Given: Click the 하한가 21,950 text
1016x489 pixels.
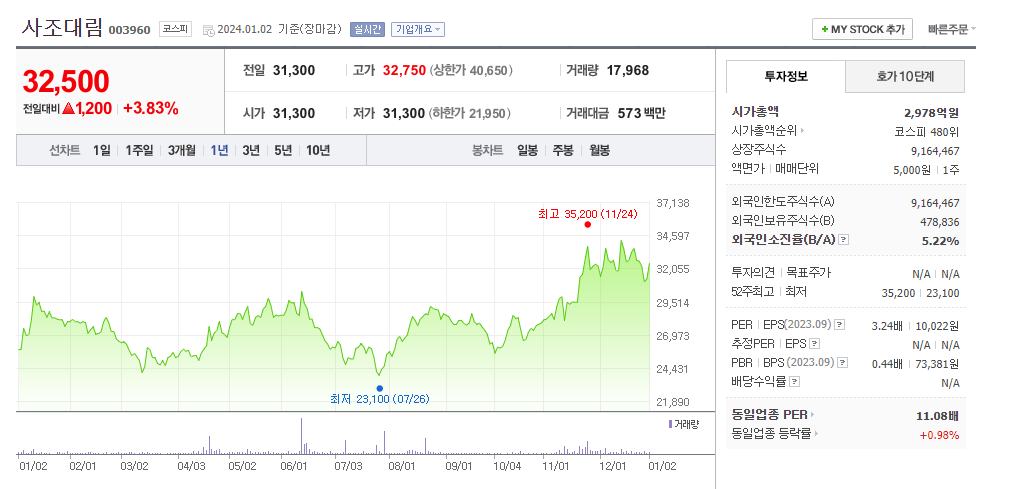Looking at the screenshot, I should pyautogui.click(x=470, y=113).
